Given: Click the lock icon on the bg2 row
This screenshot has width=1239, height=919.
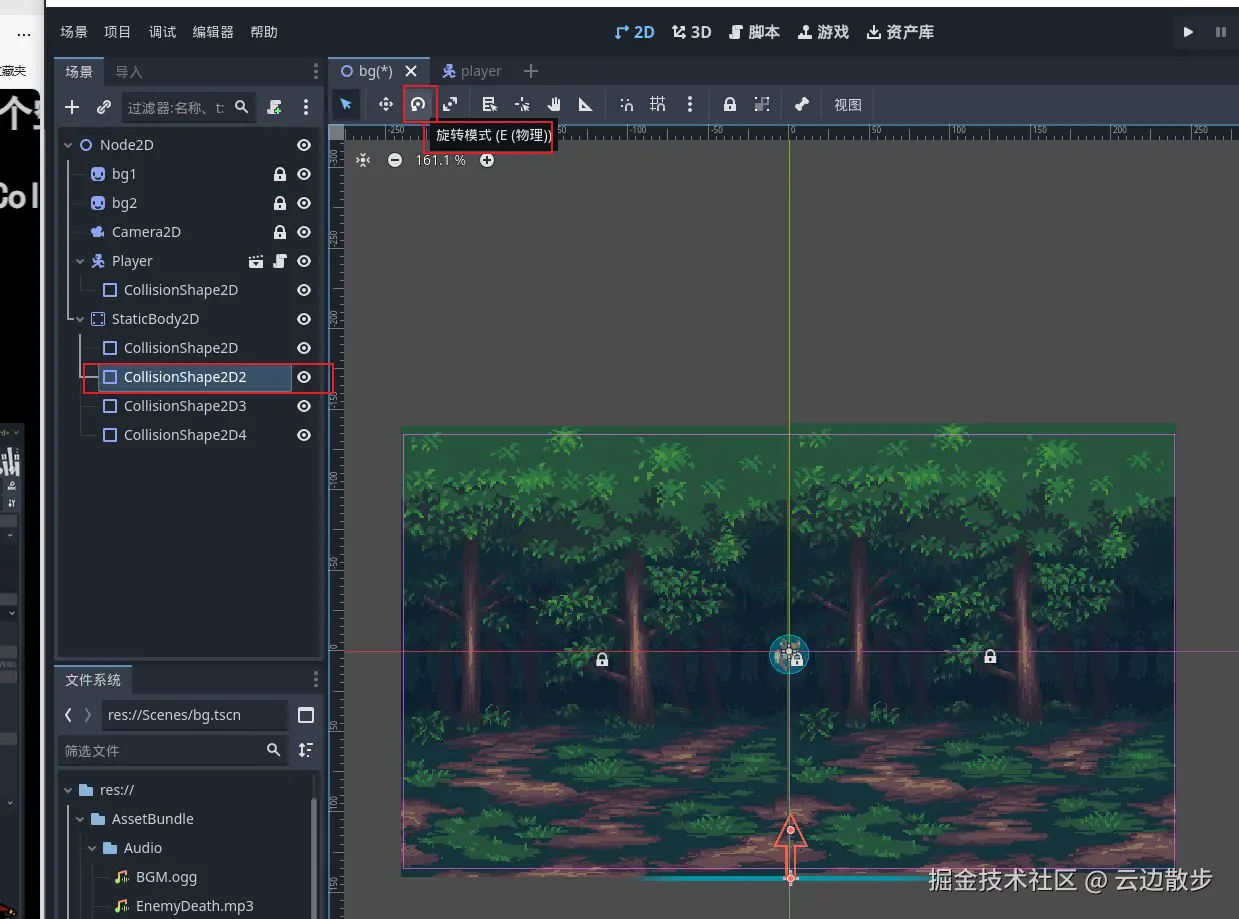Looking at the screenshot, I should [x=280, y=203].
